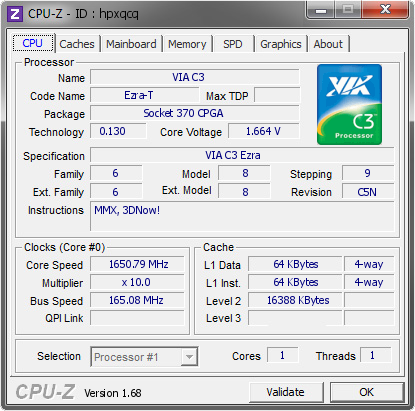This screenshot has height=411, width=415.
Task: Click the Core Voltage value field
Action: click(264, 131)
